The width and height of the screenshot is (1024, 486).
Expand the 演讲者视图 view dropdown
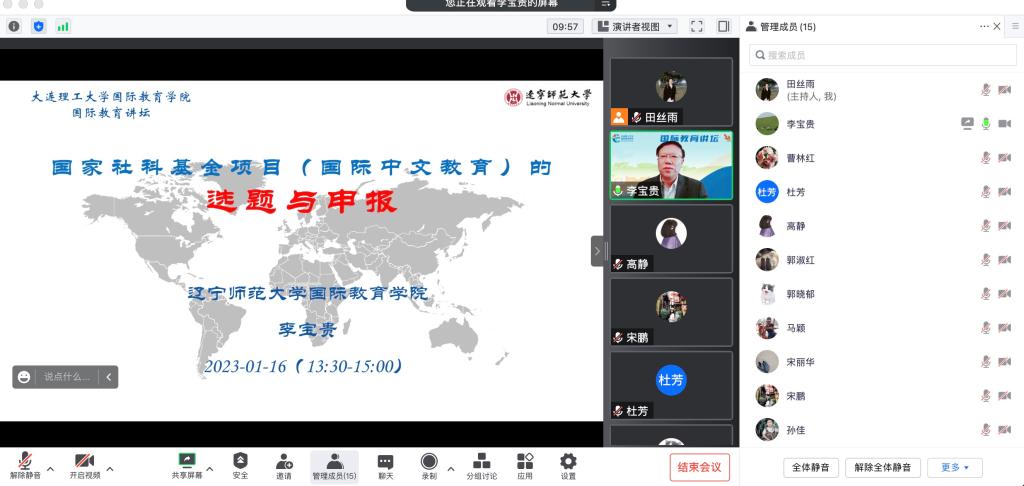(x=636, y=26)
